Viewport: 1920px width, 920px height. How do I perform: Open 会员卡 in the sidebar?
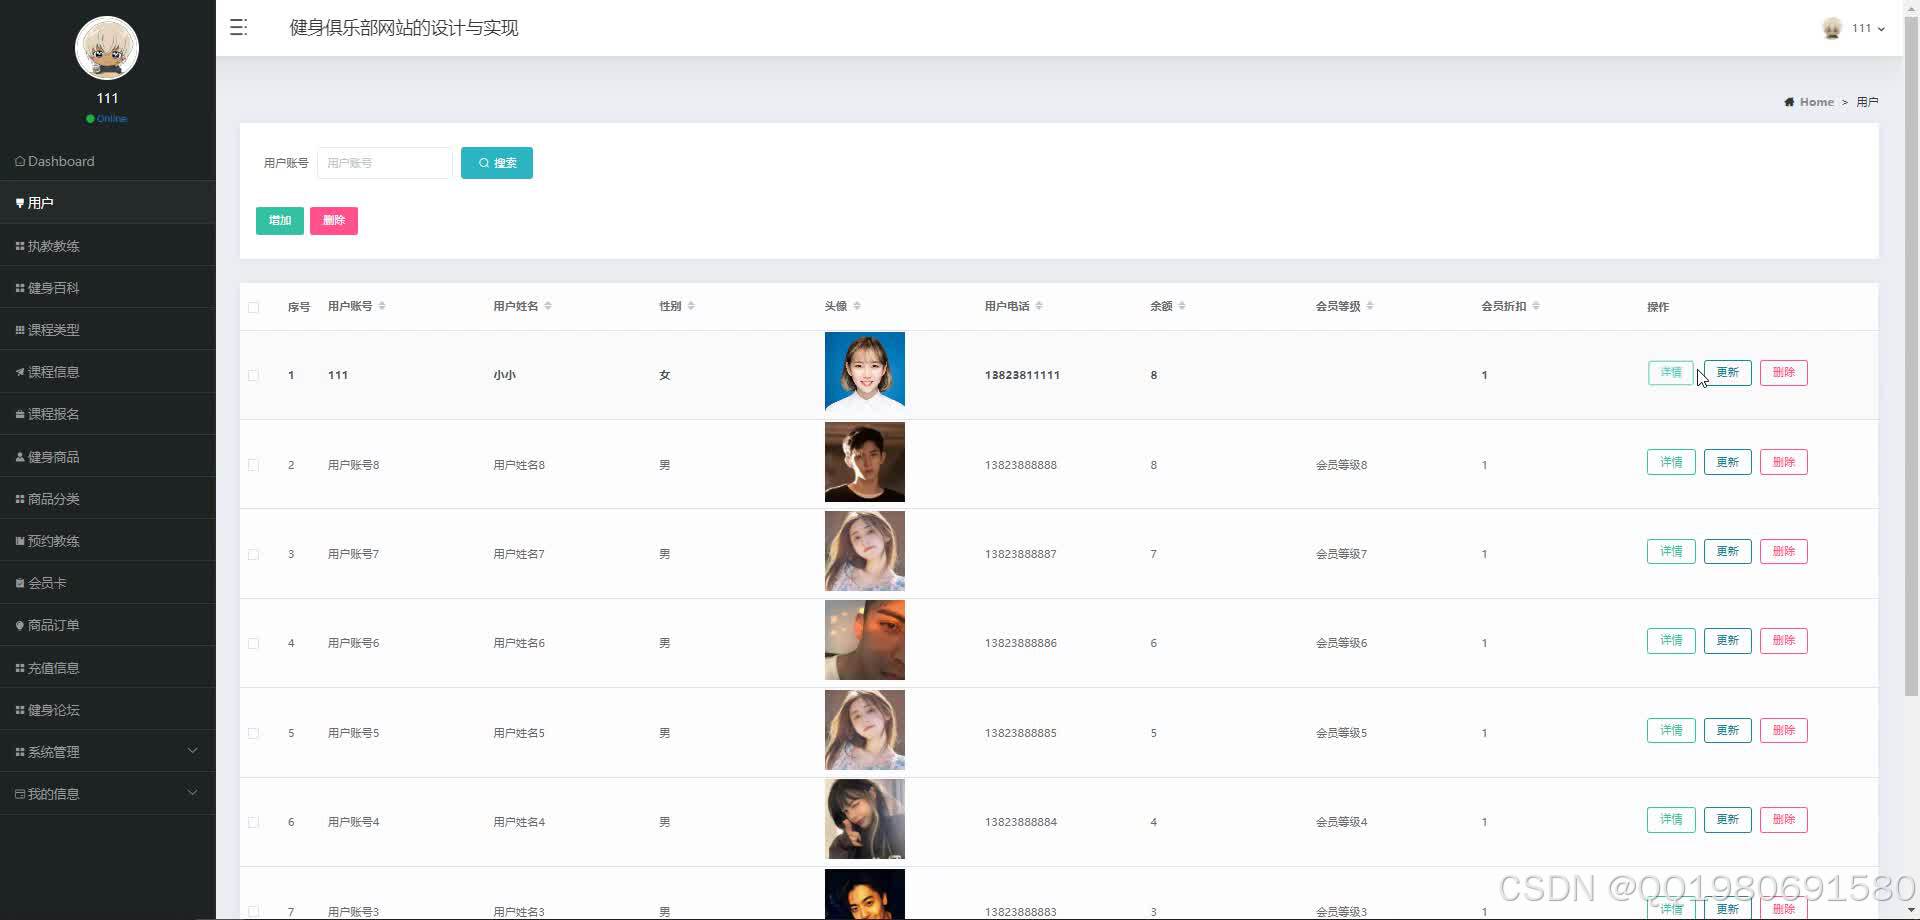pyautogui.click(x=107, y=583)
